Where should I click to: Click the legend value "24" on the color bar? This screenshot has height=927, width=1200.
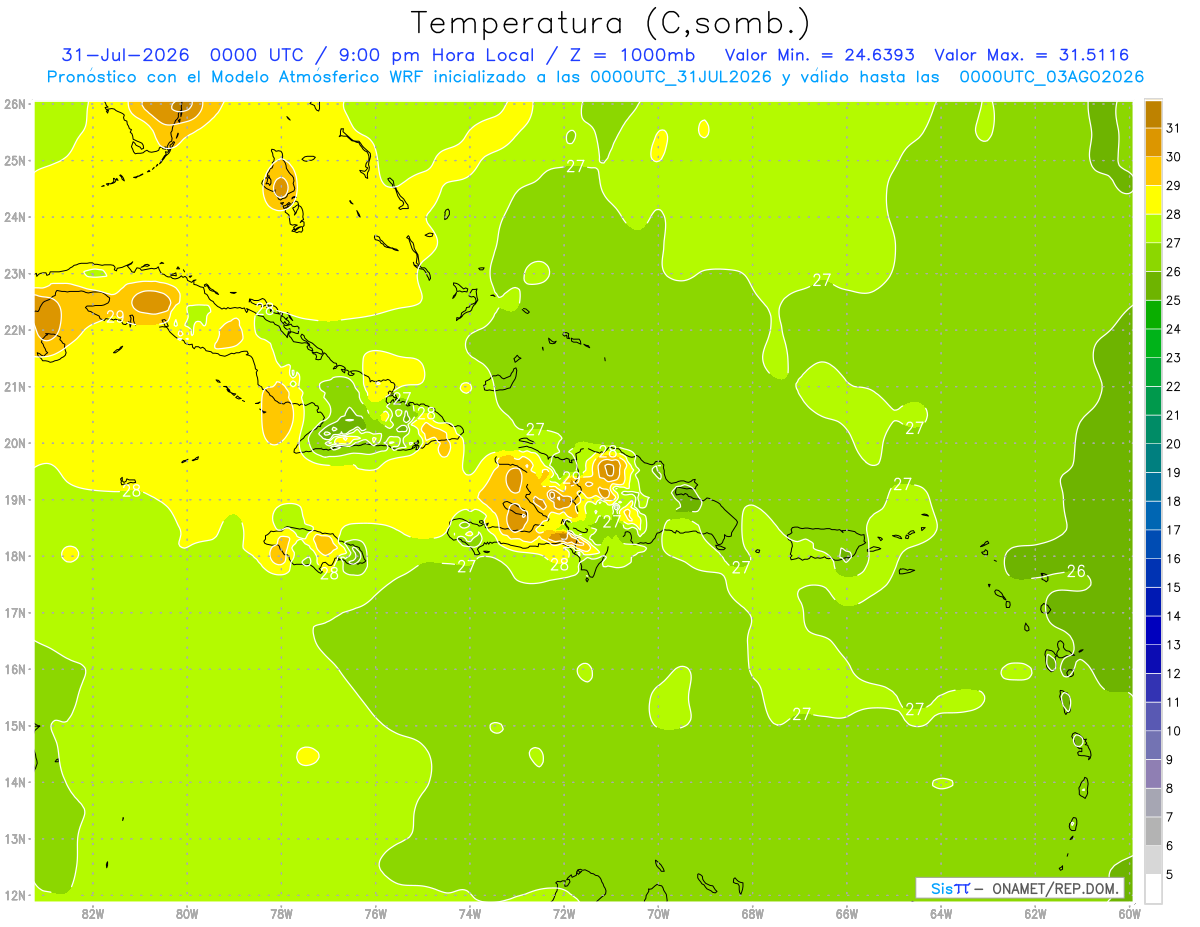point(1174,329)
